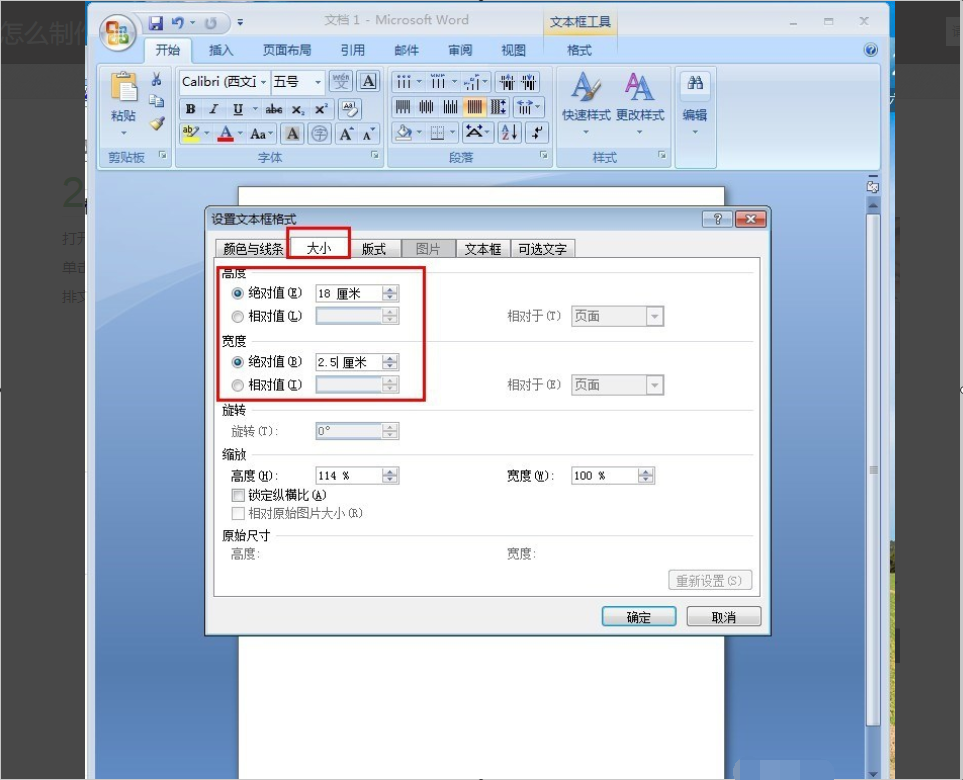Toggle italic formatting
963x780 pixels.
click(213, 109)
